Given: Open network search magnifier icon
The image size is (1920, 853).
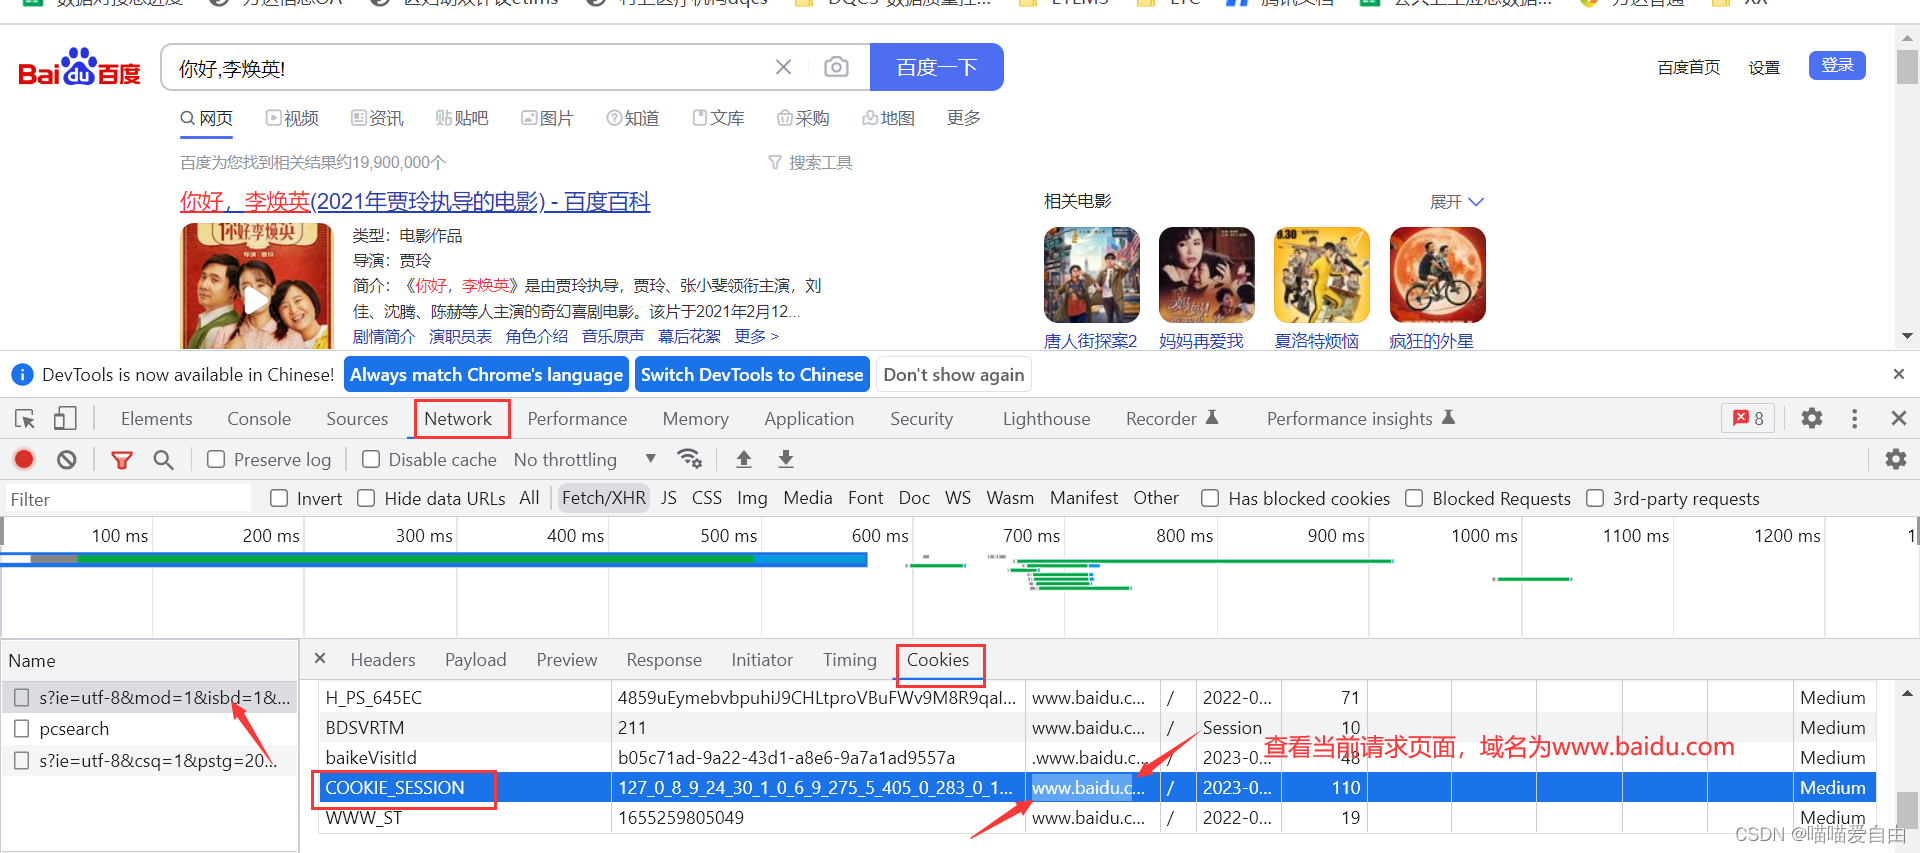Looking at the screenshot, I should coord(163,460).
